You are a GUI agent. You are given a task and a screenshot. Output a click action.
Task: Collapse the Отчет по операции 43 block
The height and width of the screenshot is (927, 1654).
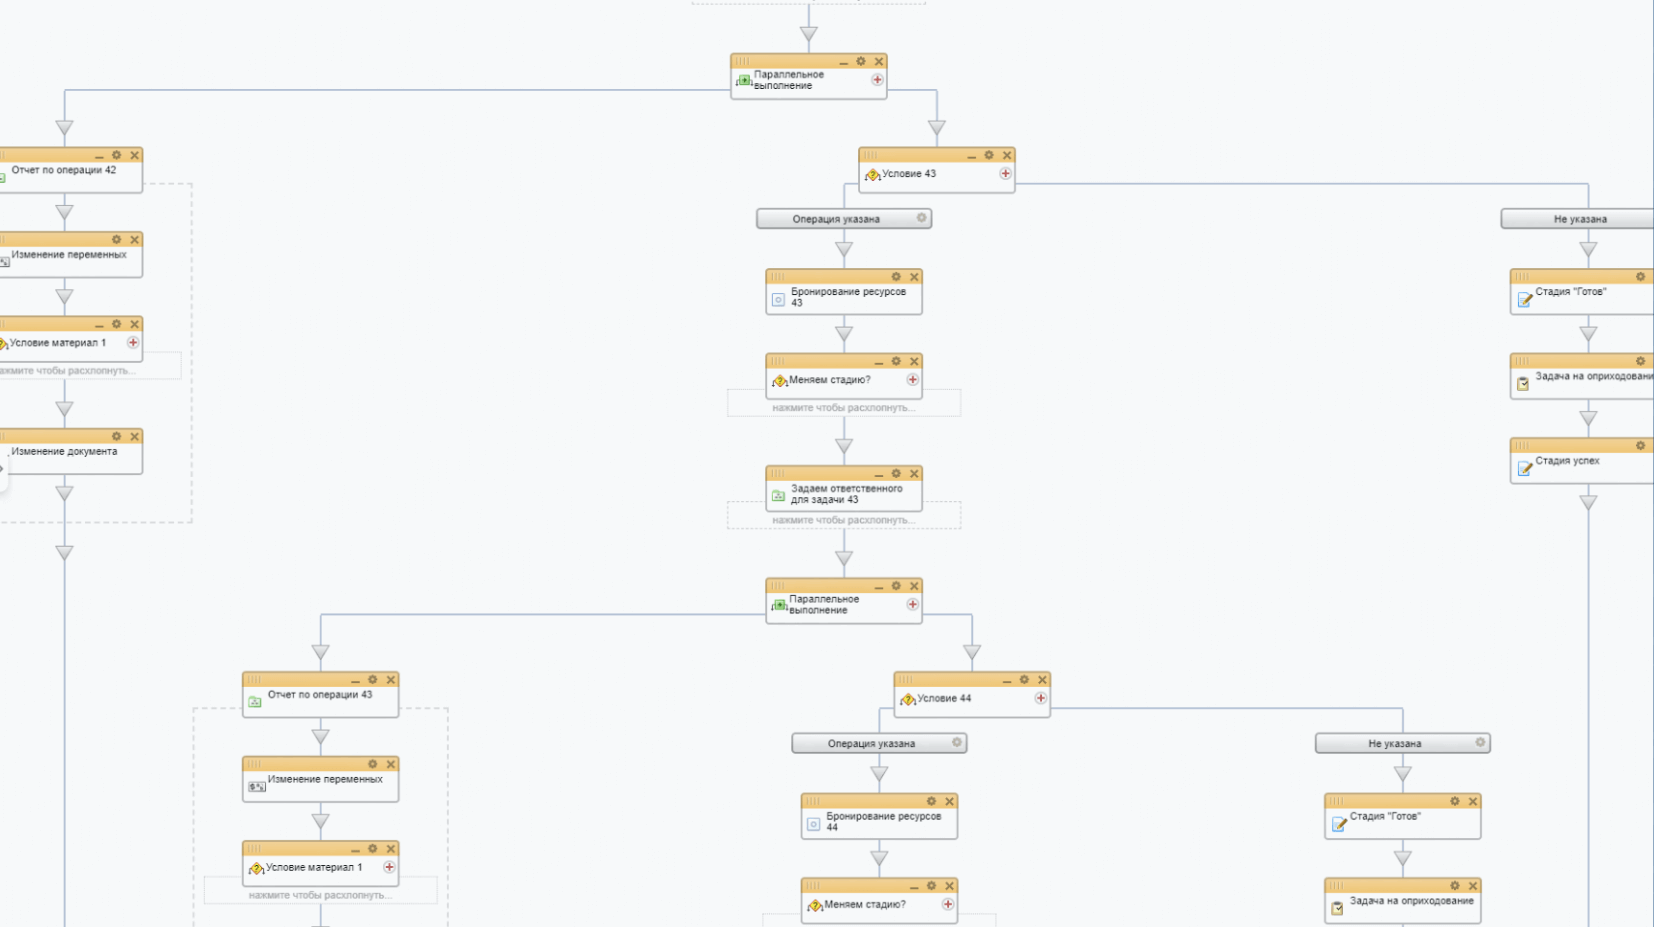[355, 681]
